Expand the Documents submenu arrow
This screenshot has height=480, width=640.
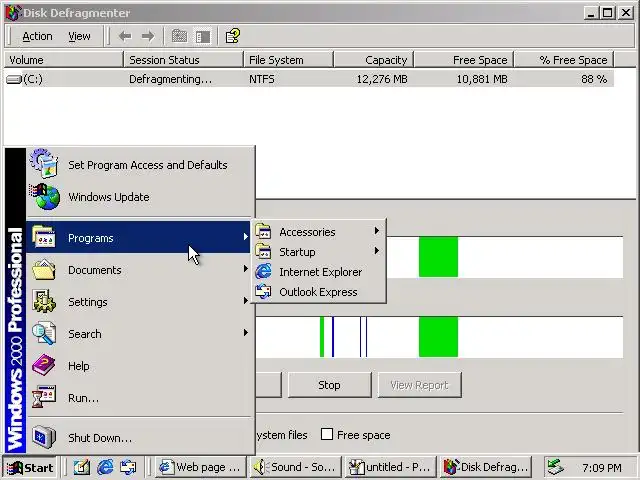(245, 269)
